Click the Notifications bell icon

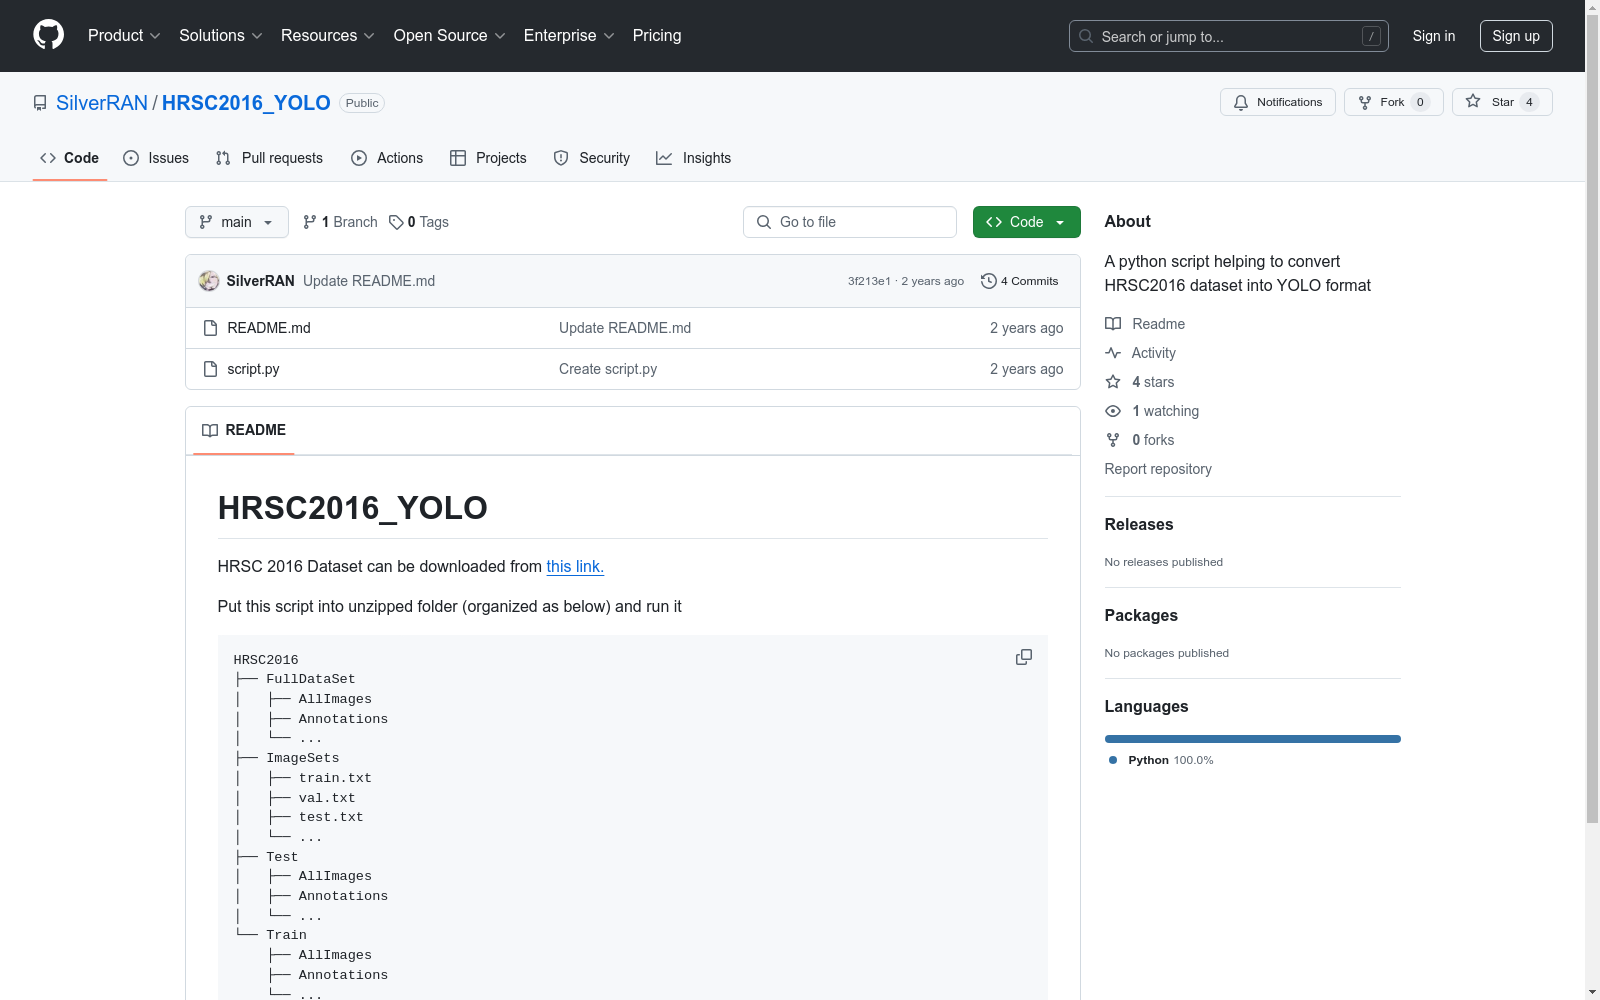pos(1241,102)
